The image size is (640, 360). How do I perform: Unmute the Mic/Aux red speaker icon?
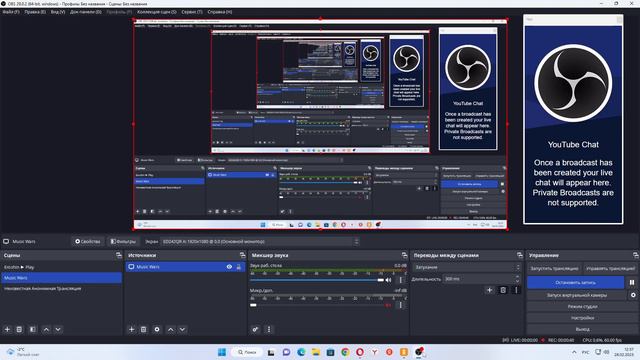[x=388, y=305]
